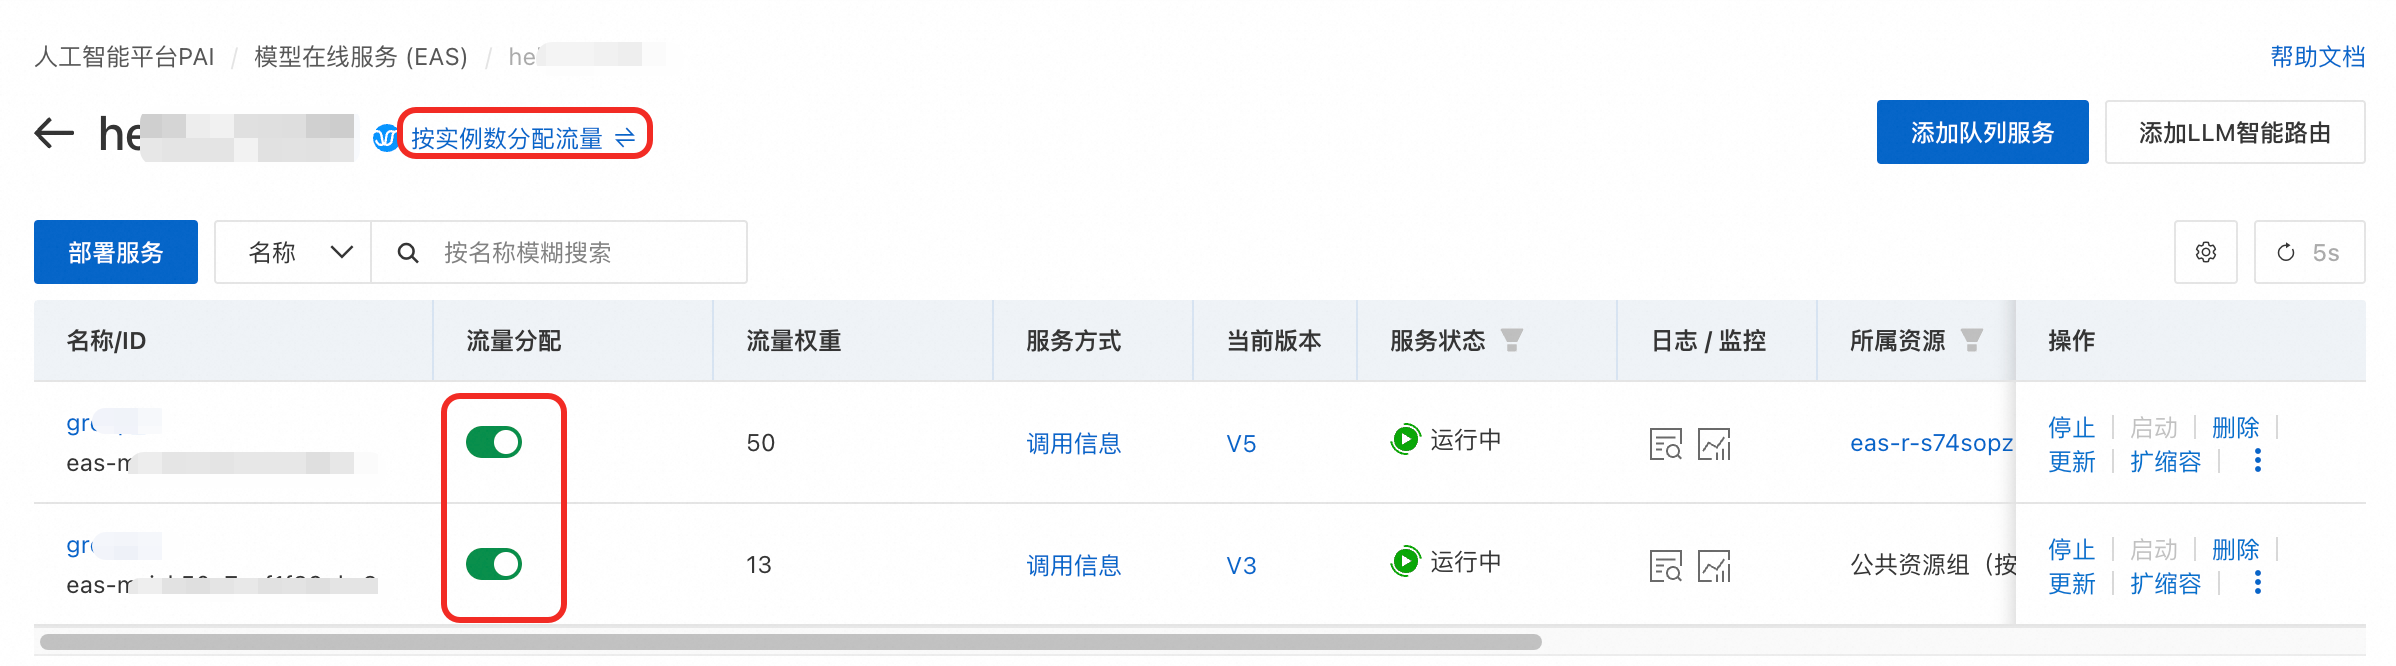Go to 模型在线服务 (EAS) breadcrumb
The height and width of the screenshot is (666, 2396).
360,57
